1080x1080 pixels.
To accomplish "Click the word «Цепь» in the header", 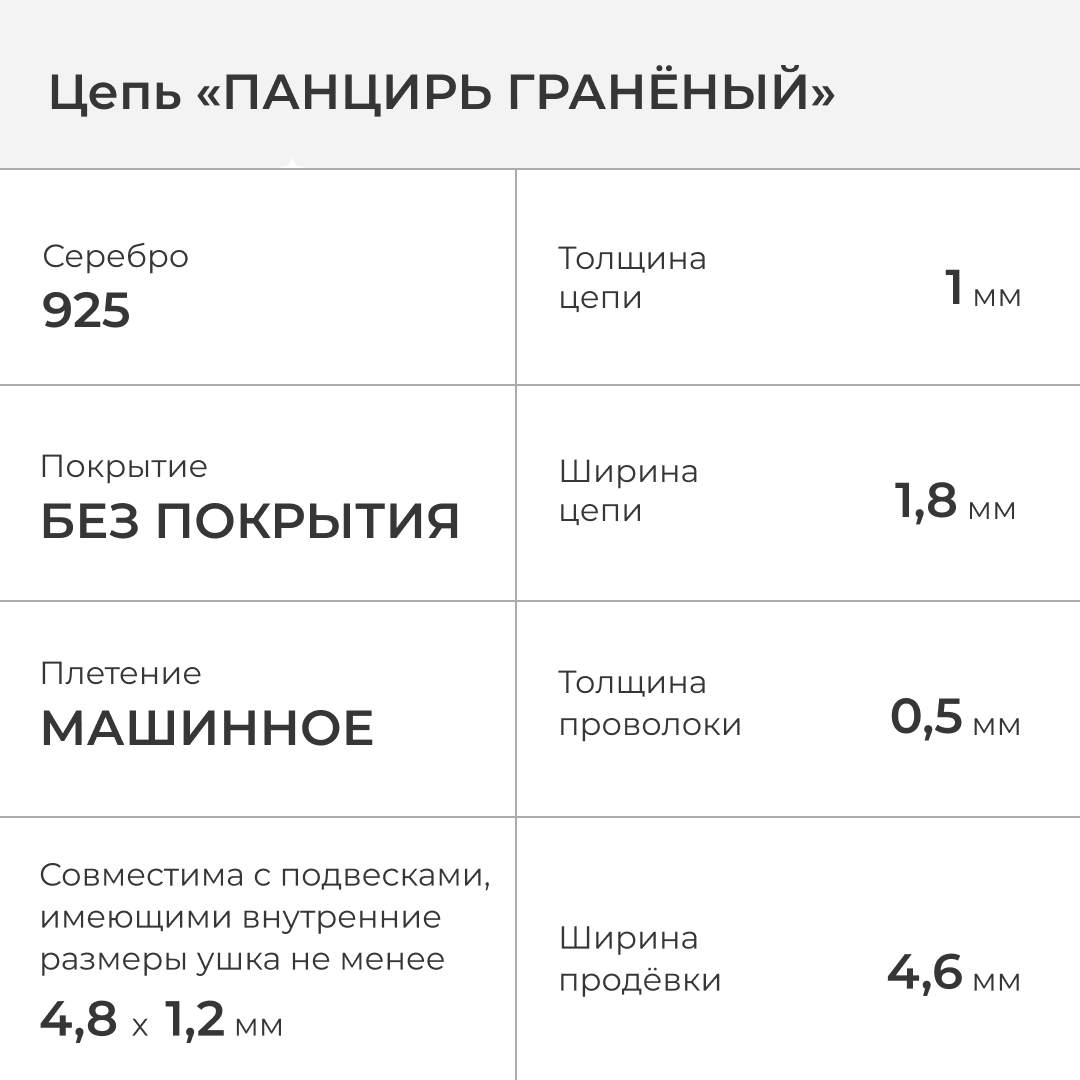I will 114,95.
